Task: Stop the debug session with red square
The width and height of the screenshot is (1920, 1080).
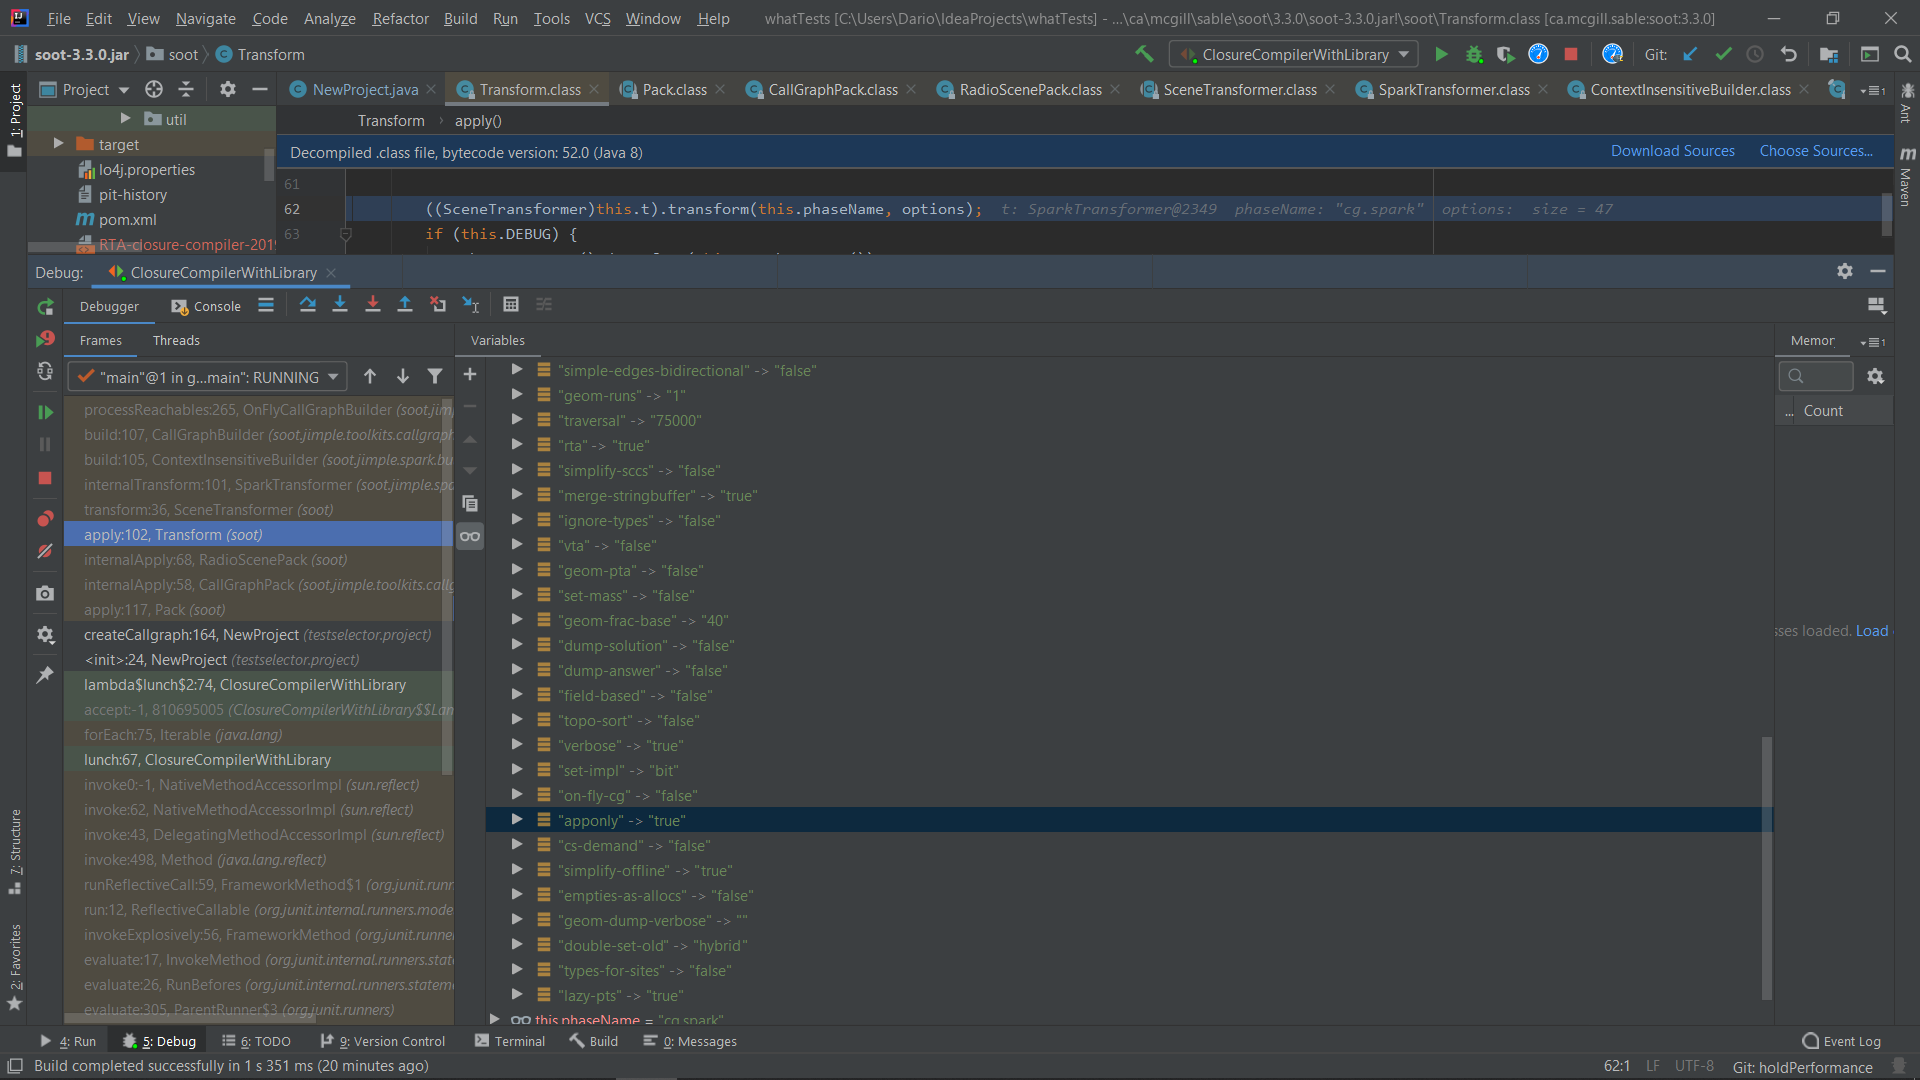Action: 44,479
